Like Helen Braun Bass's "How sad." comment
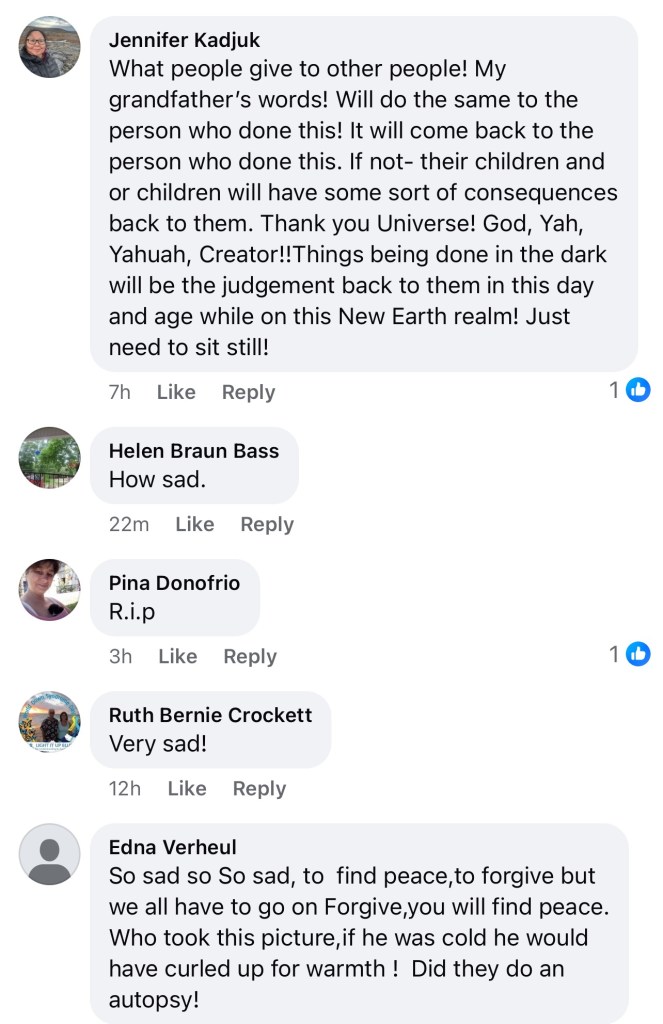The height and width of the screenshot is (1024, 663). click(194, 524)
